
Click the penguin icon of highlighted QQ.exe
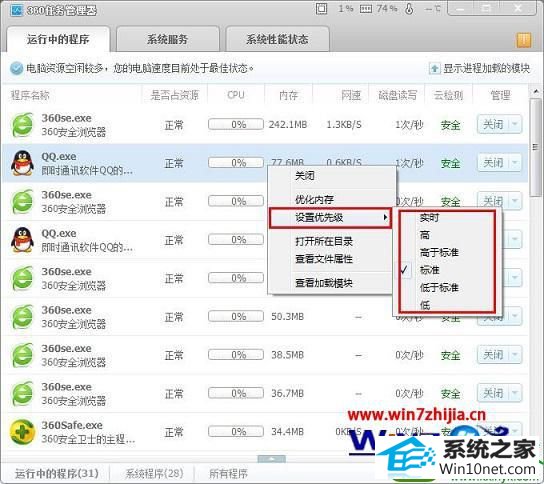coord(23,163)
